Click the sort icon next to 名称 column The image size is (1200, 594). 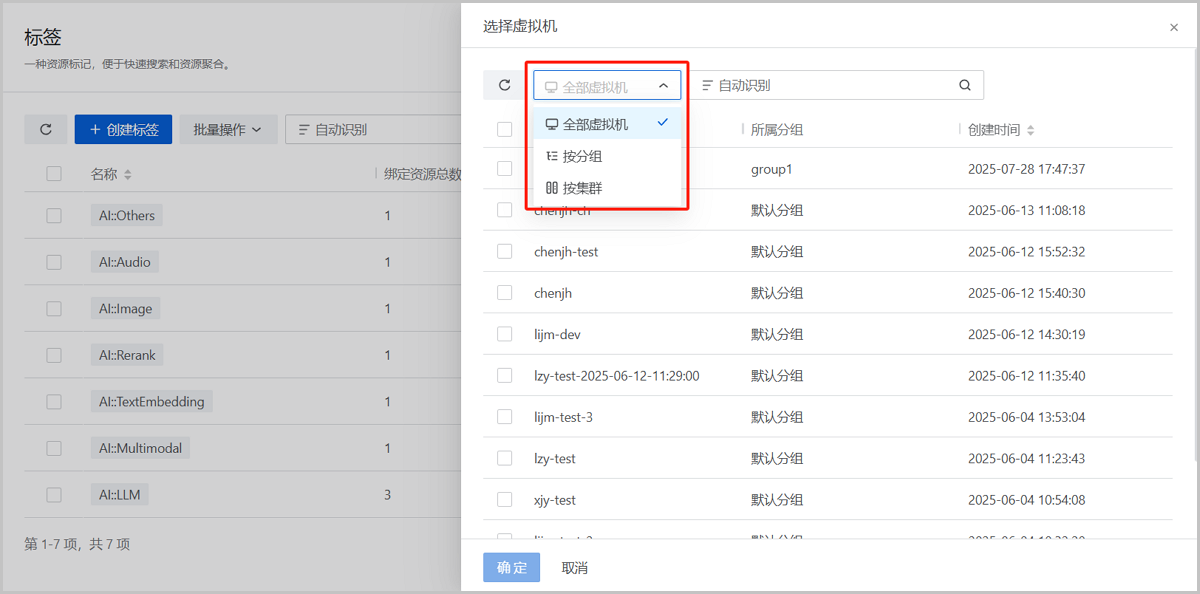(x=128, y=175)
